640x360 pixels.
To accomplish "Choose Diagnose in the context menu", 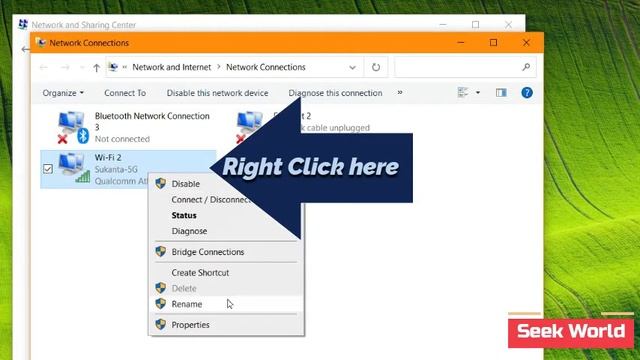I will click(x=189, y=231).
